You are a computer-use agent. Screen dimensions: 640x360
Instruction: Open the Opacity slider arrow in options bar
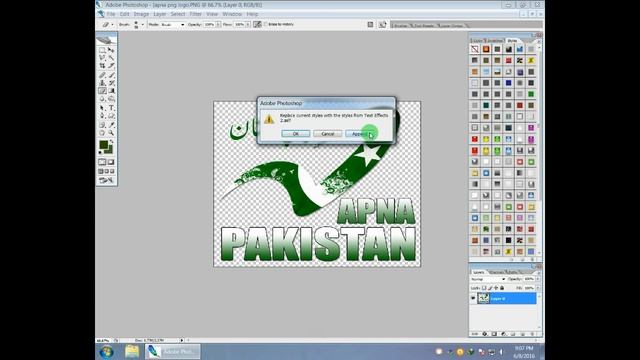click(x=218, y=24)
